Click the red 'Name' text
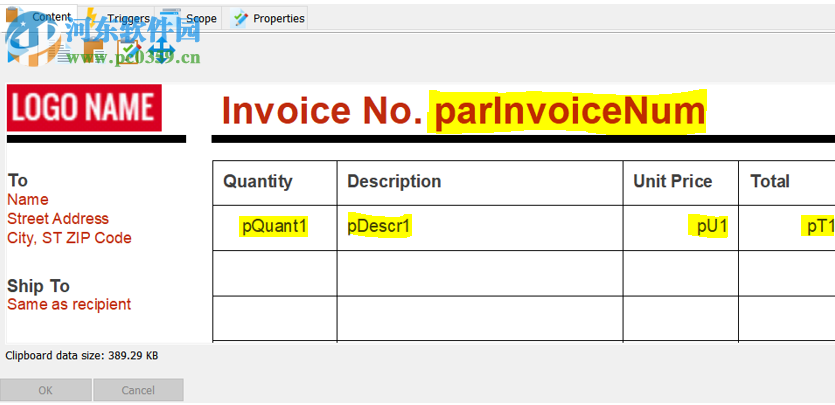 pyautogui.click(x=28, y=200)
